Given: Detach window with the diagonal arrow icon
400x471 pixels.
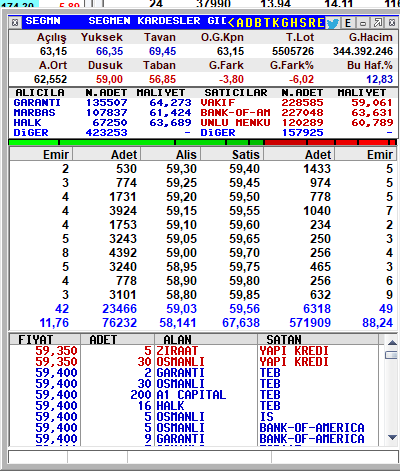Looking at the screenshot, I should (x=377, y=23).
